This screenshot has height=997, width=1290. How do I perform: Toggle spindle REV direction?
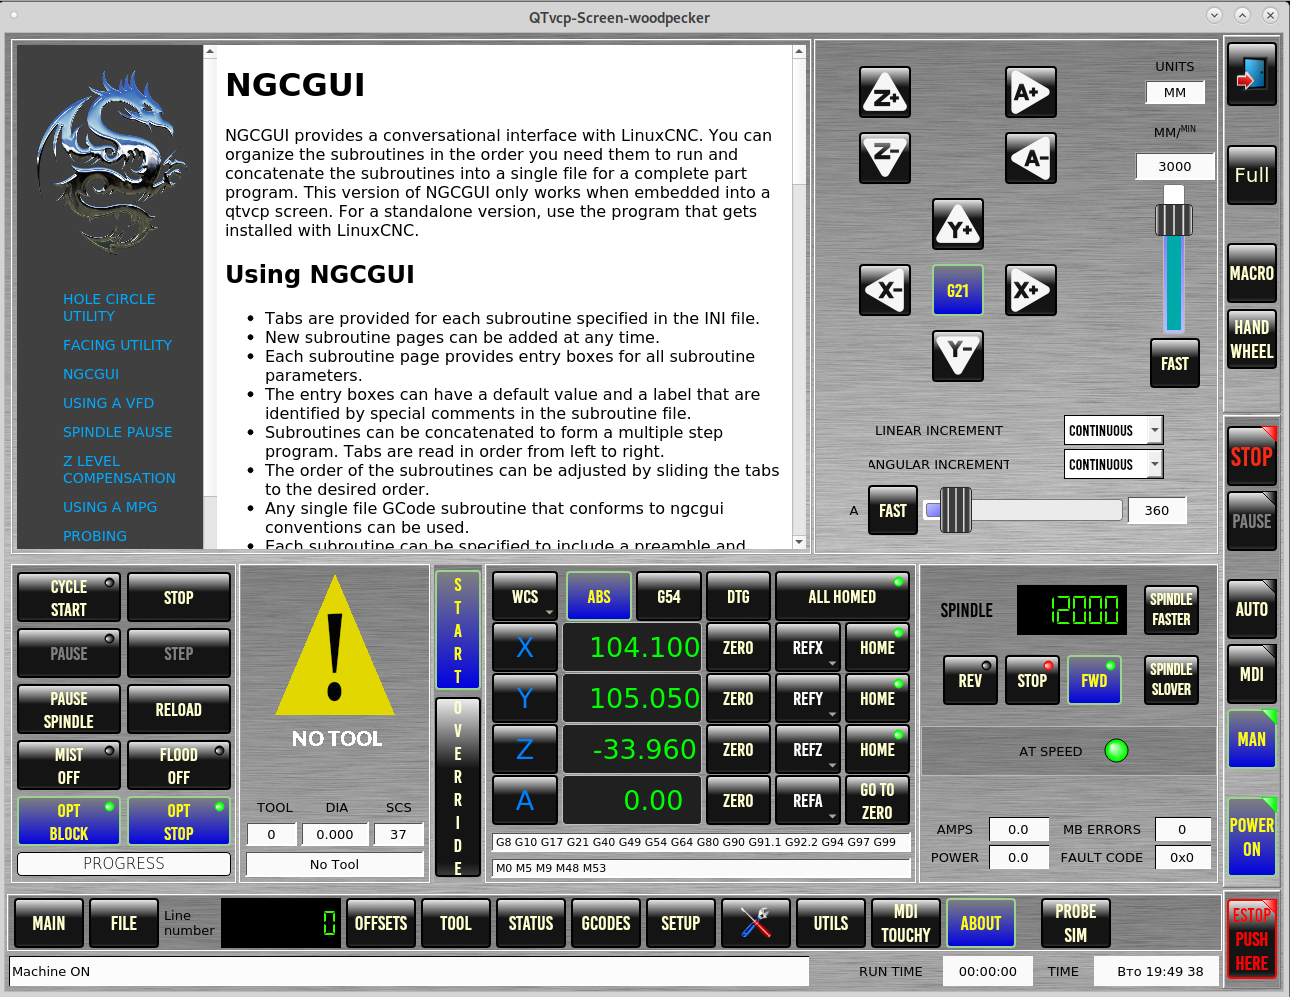click(x=970, y=681)
